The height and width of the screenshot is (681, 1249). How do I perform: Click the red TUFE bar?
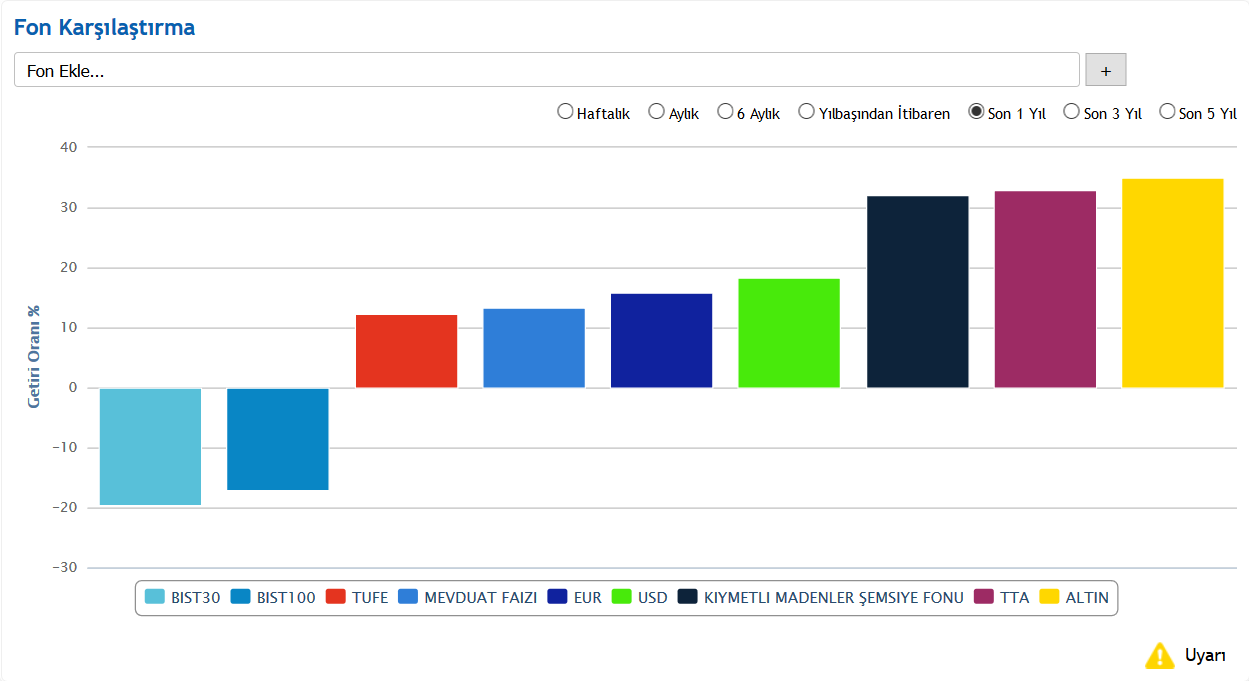(406, 351)
